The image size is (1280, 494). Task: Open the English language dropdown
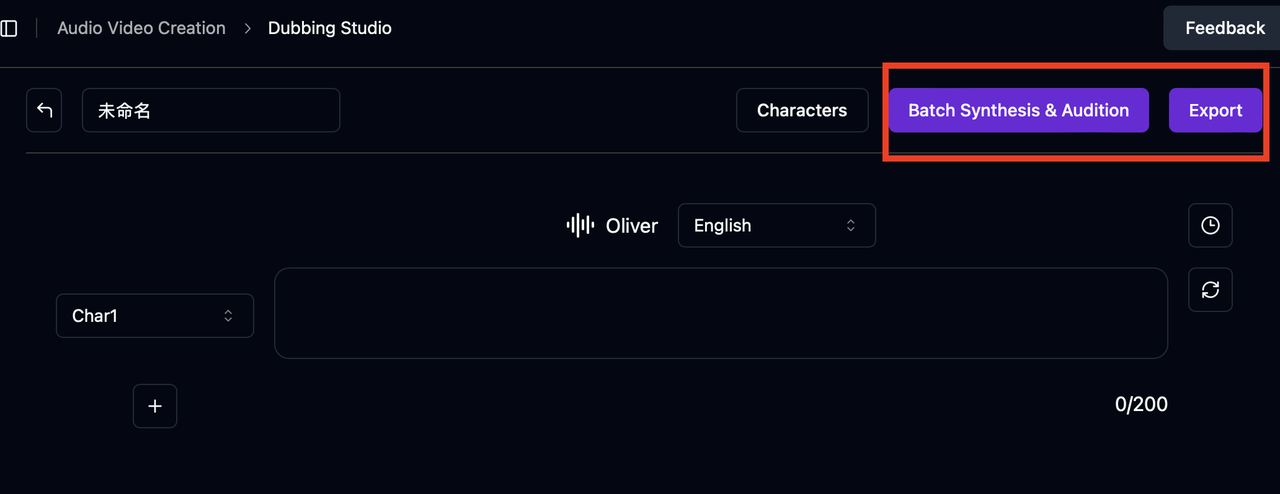pyautogui.click(x=776, y=225)
